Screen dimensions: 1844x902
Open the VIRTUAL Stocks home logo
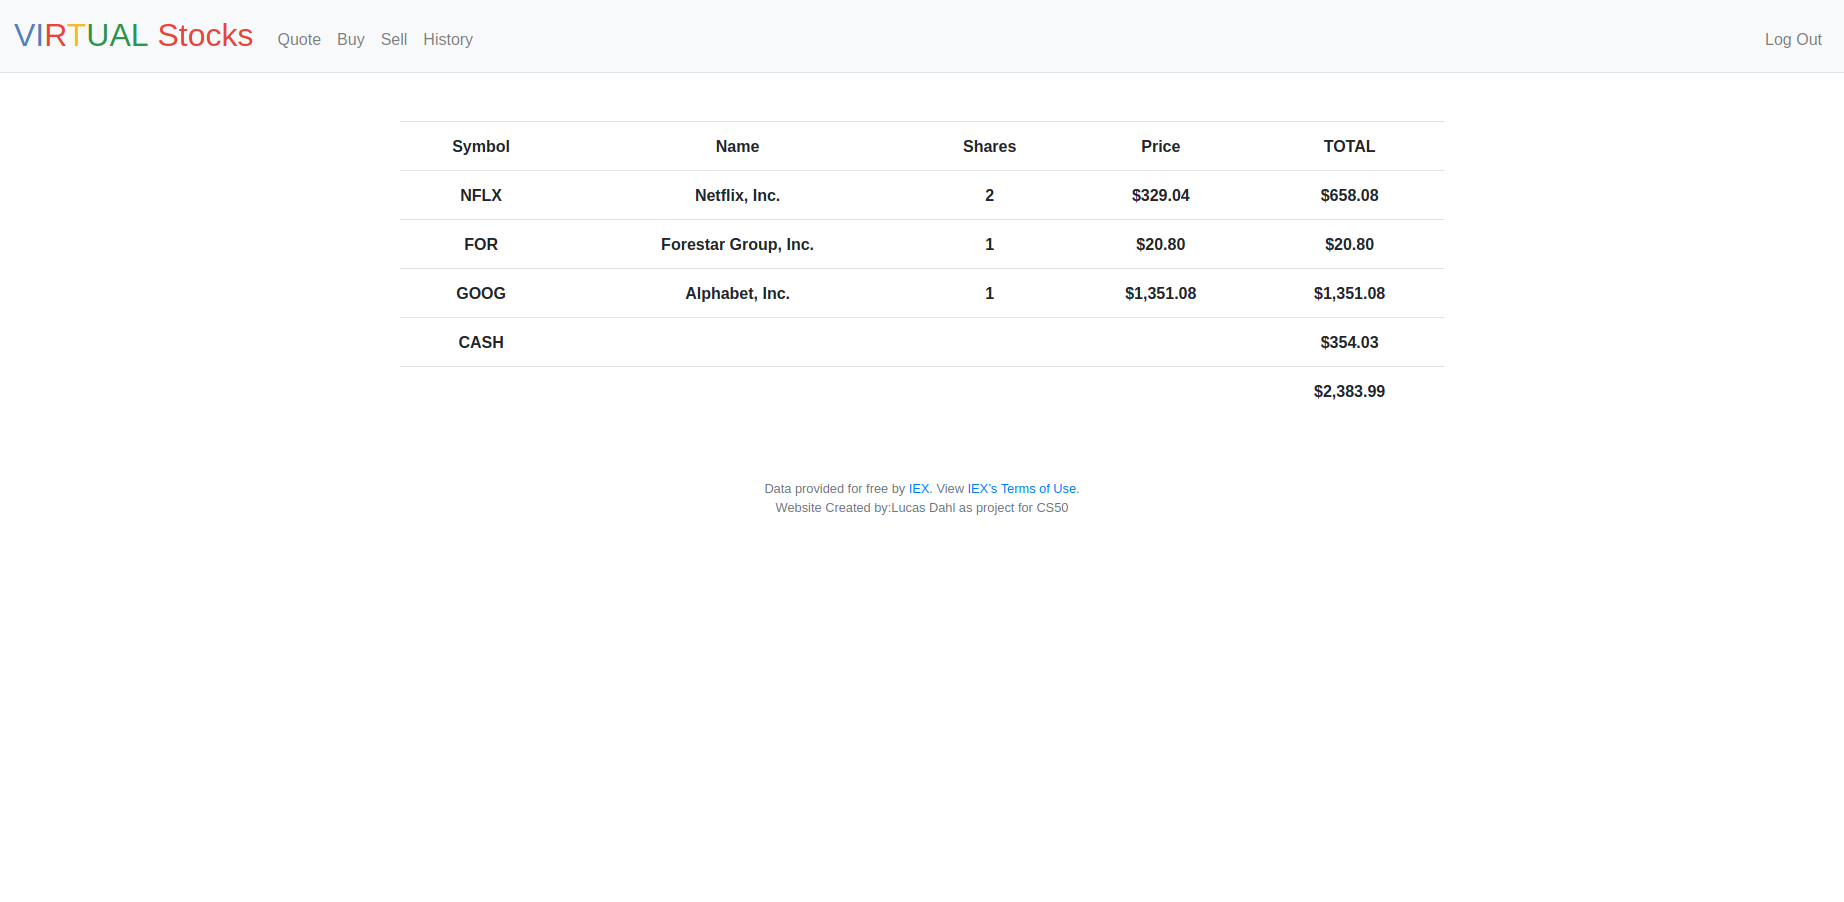point(134,36)
